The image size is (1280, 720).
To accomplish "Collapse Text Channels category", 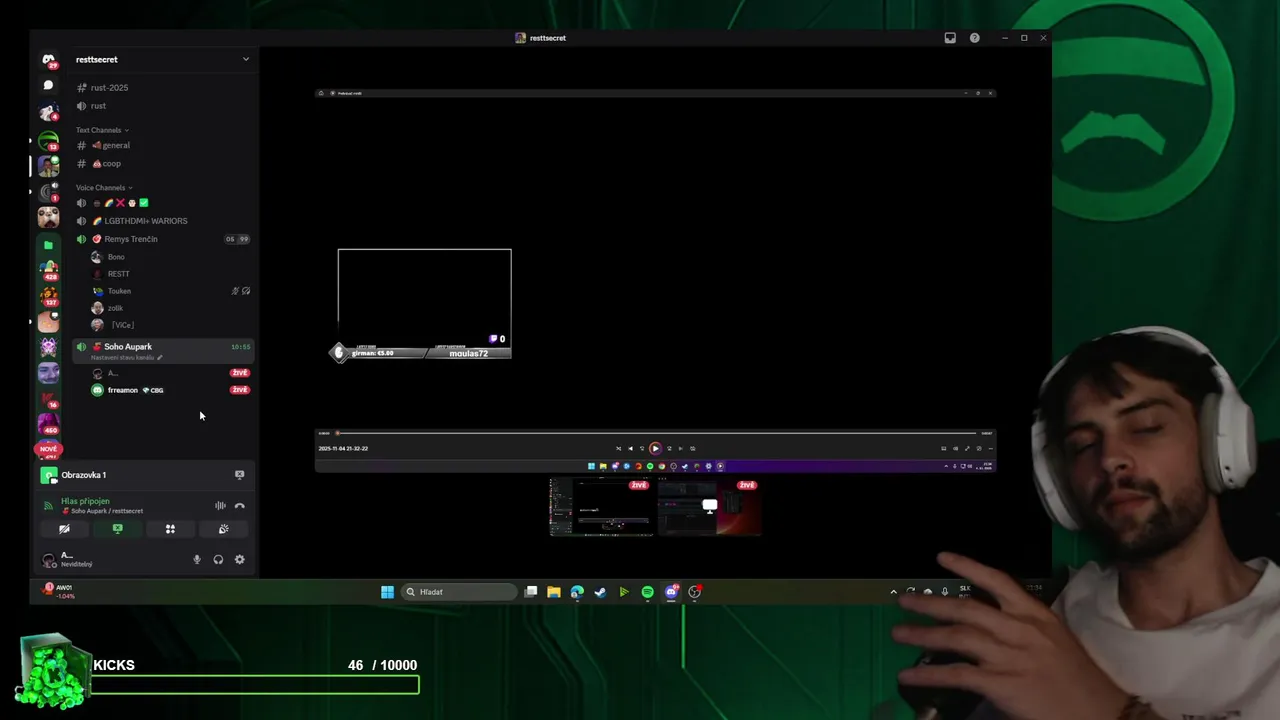I will click(x=102, y=130).
